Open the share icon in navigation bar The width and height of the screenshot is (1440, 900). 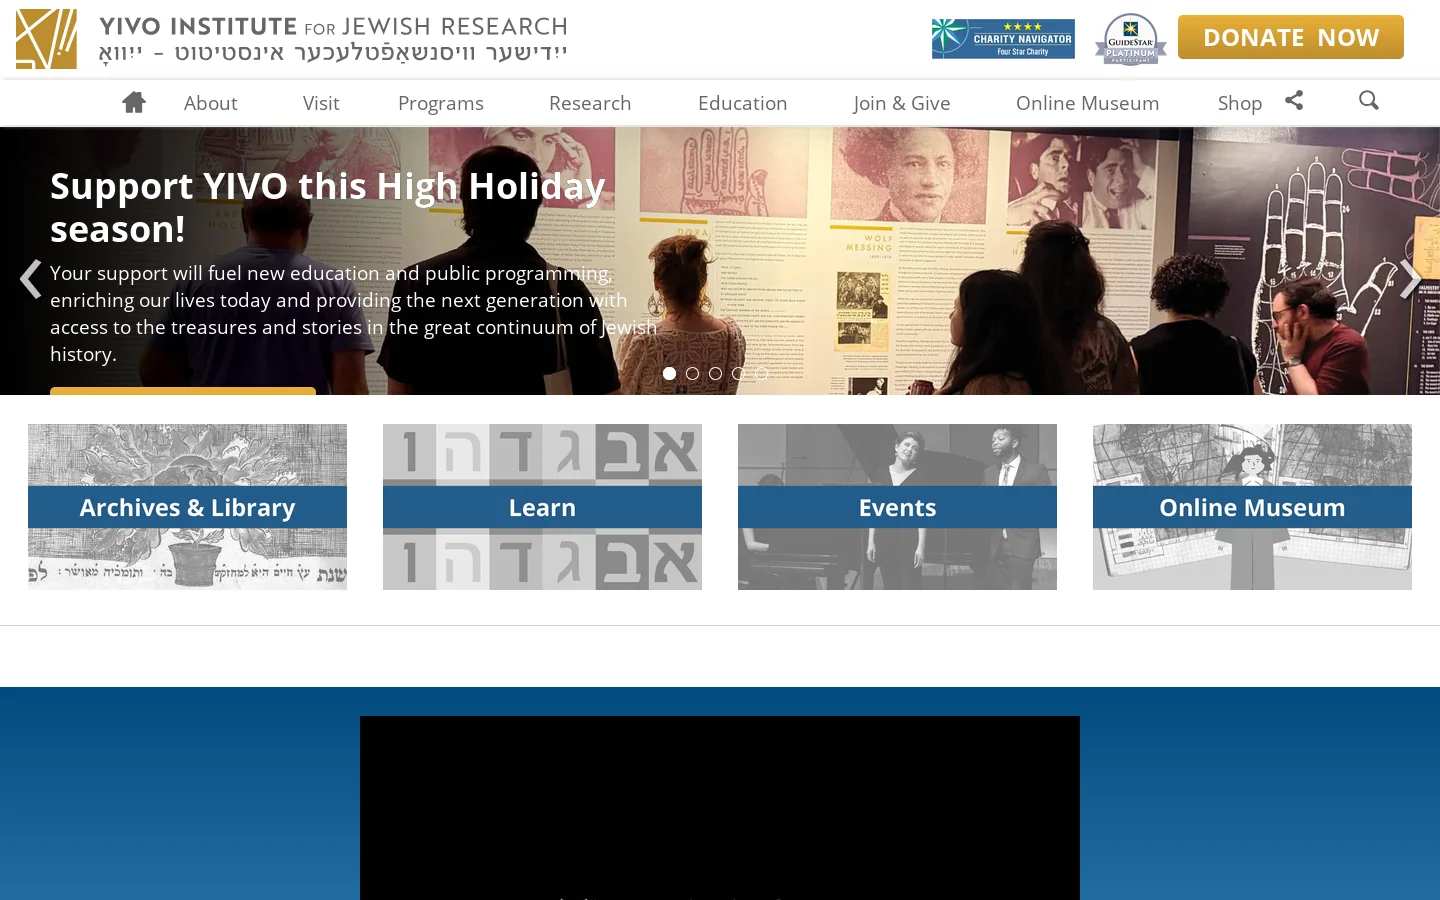1294,100
